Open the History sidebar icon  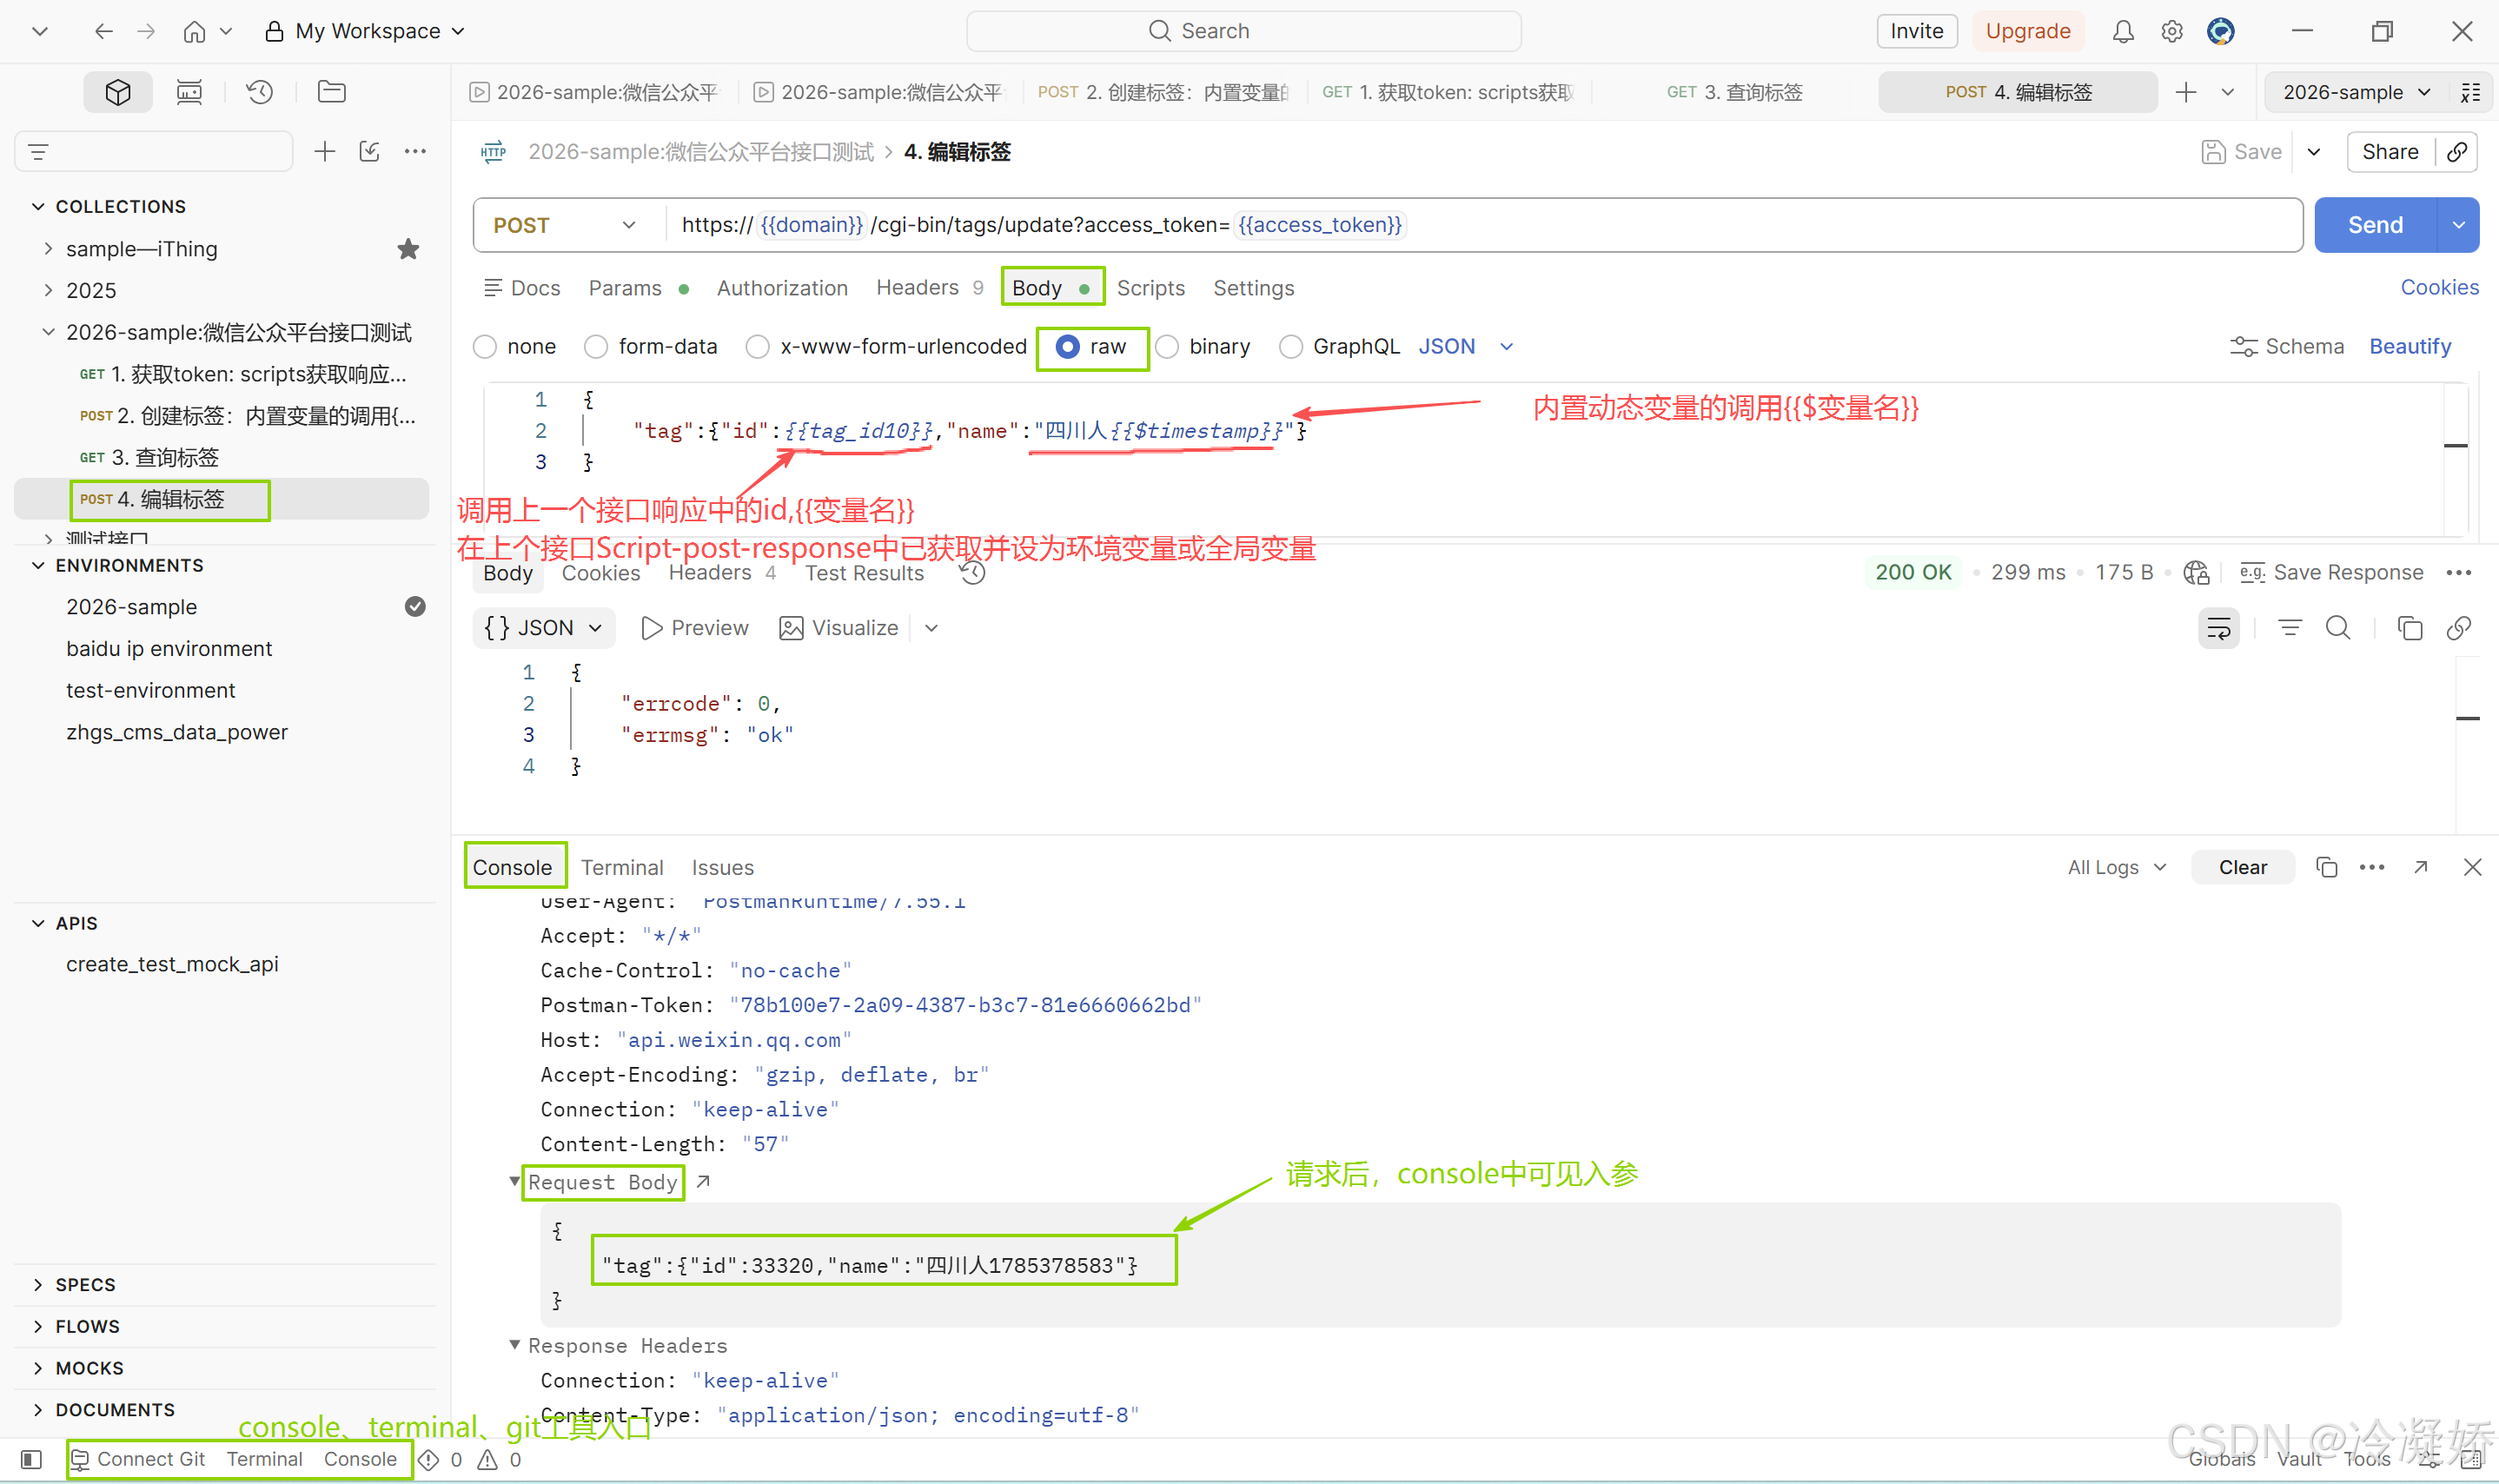tap(260, 92)
